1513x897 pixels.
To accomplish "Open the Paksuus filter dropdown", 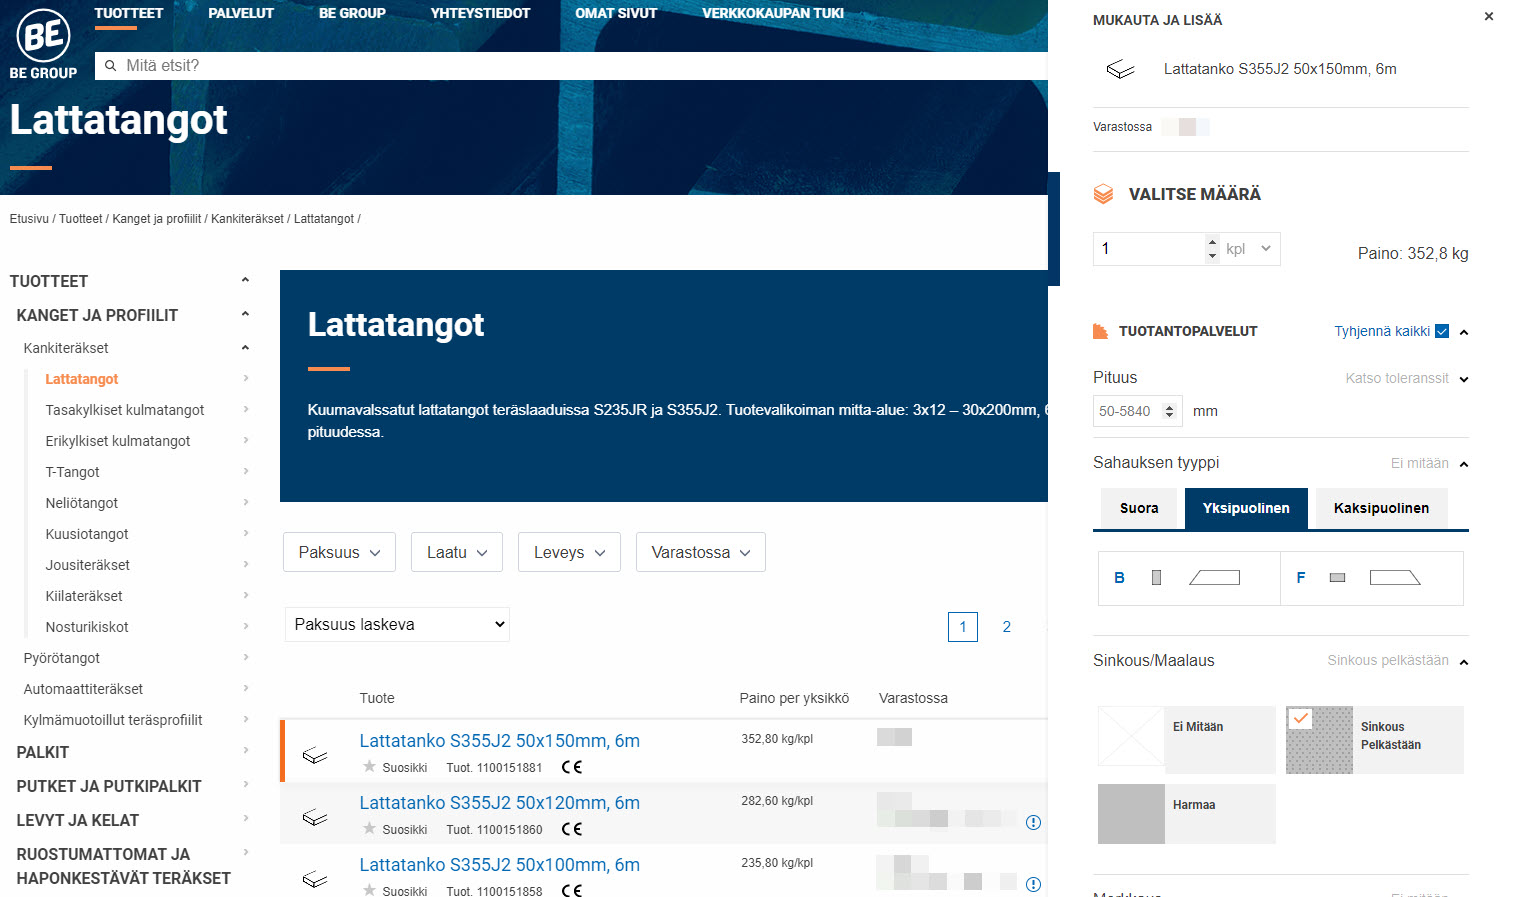I will (x=339, y=552).
